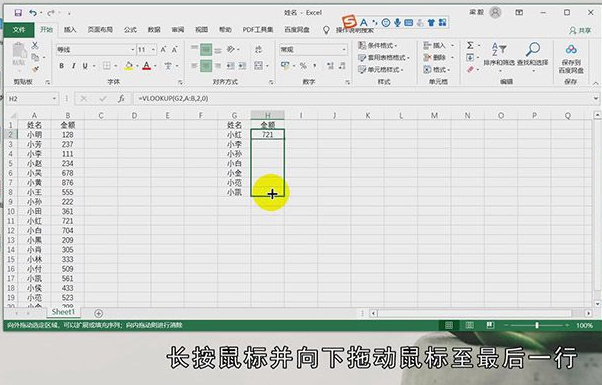The width and height of the screenshot is (602, 385).
Task: Click the percent style icon
Action: click(x=303, y=66)
